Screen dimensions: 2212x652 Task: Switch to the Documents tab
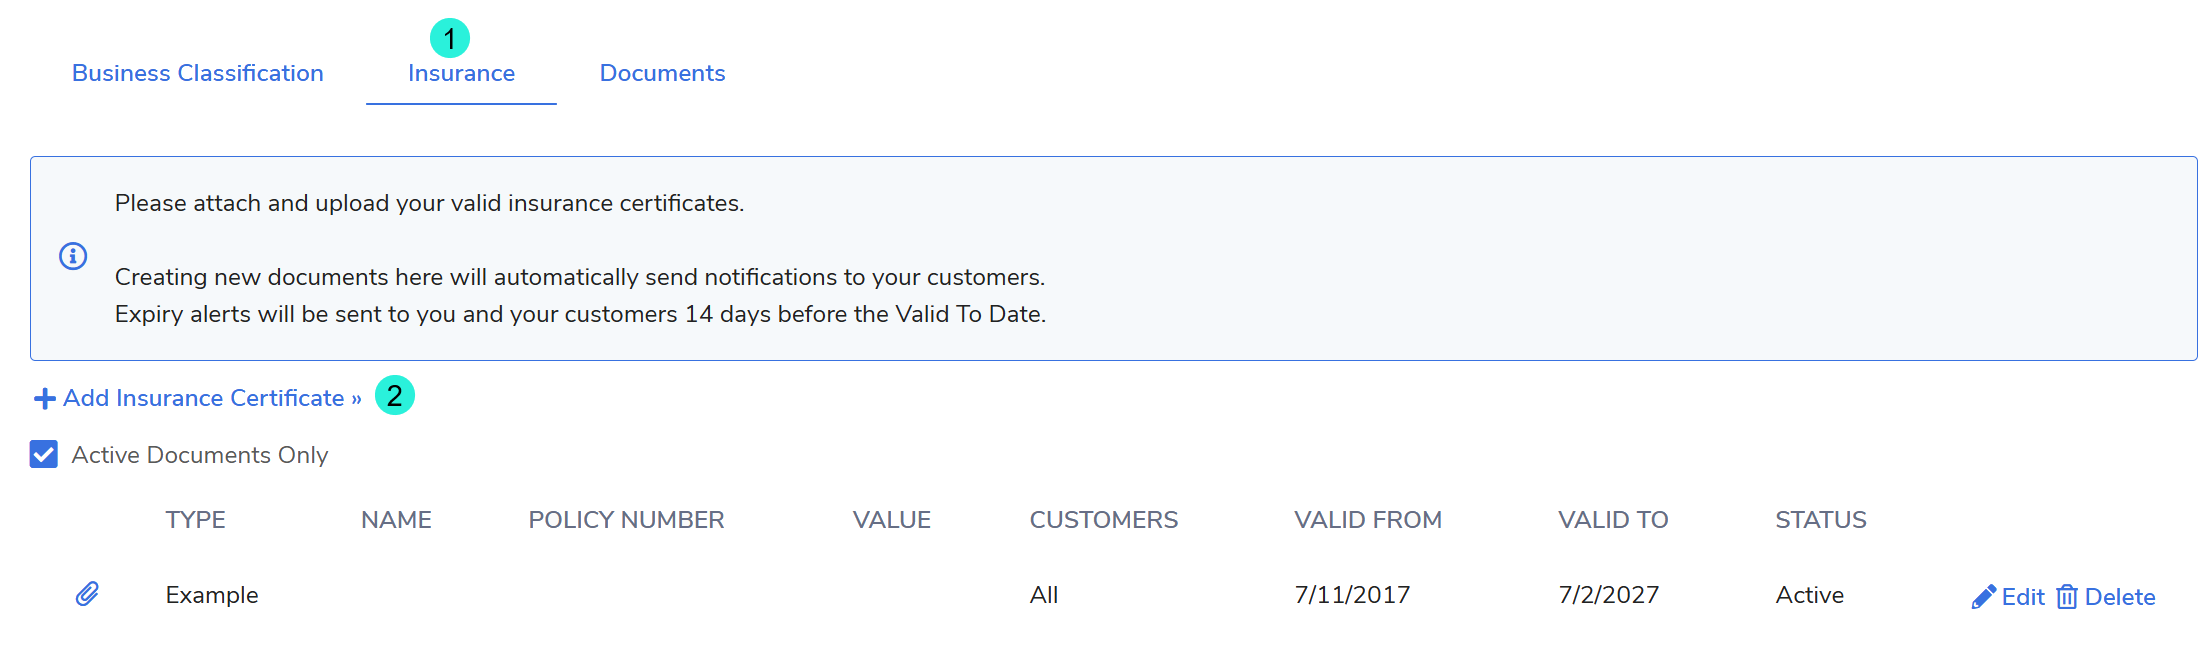click(662, 73)
